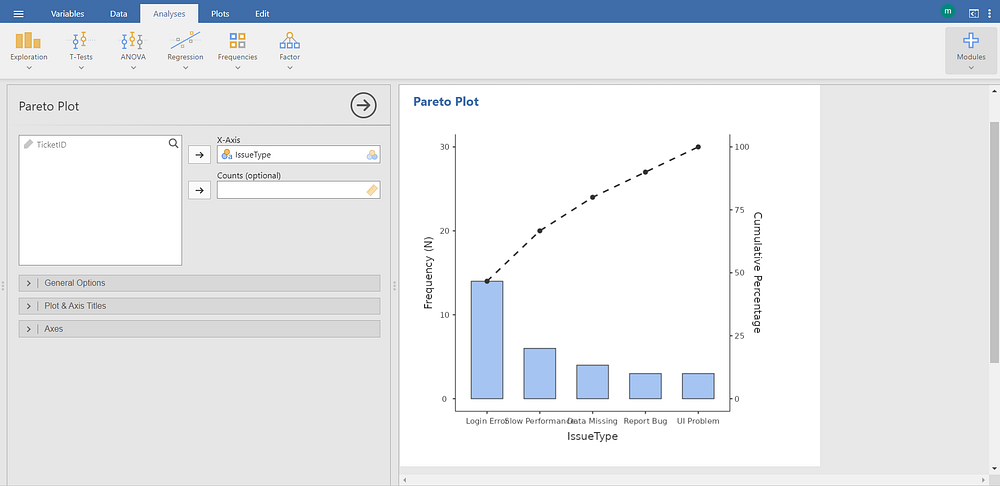1000x486 pixels.
Task: Click the Pareto Plot options panel title
Action: (49, 107)
